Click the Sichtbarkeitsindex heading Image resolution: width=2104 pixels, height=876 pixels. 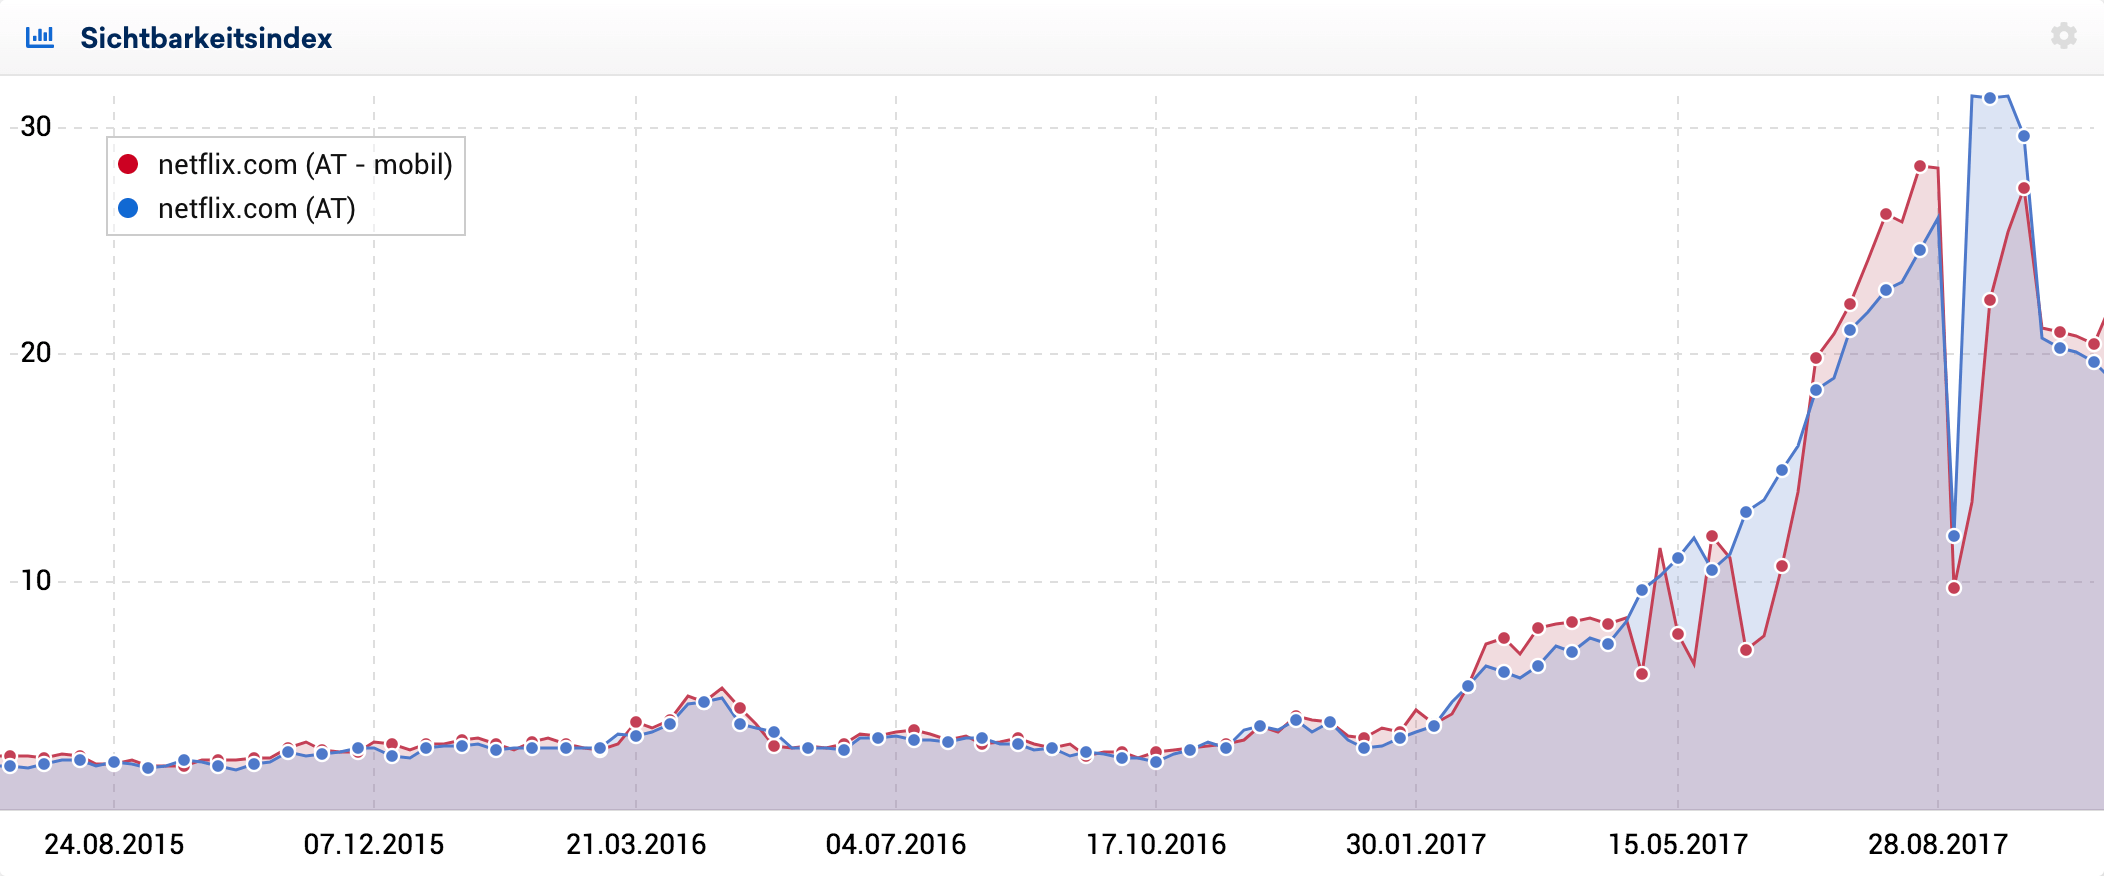coord(206,38)
